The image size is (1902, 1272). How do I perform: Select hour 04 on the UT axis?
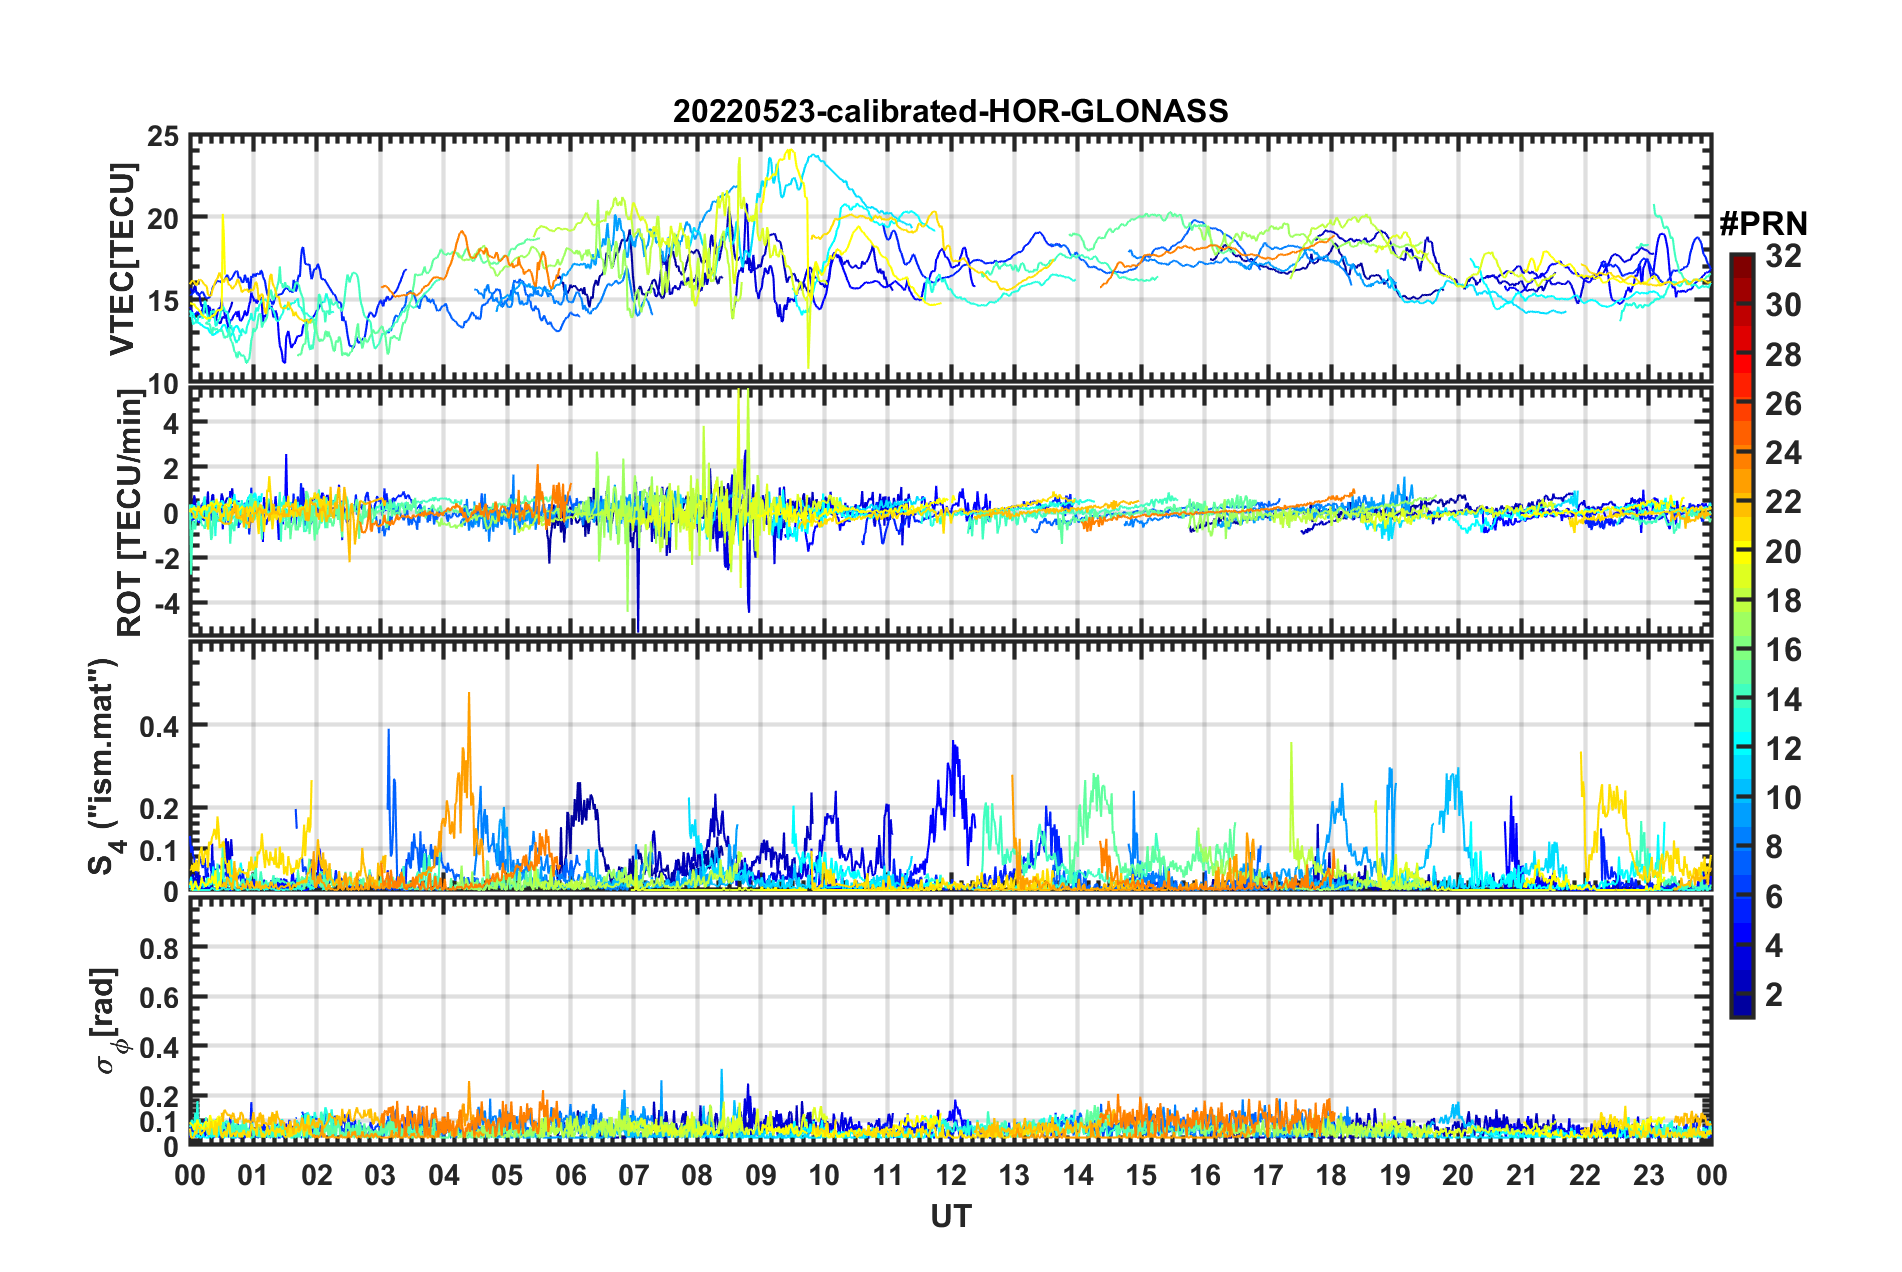(444, 1175)
